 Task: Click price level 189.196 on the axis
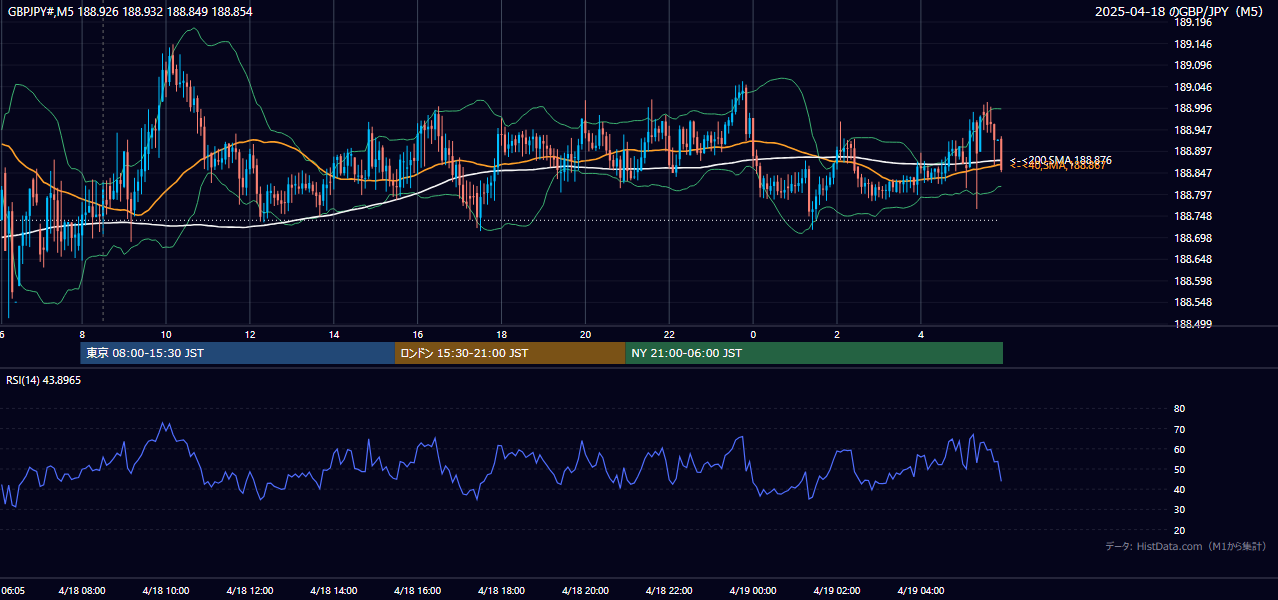tap(1193, 22)
